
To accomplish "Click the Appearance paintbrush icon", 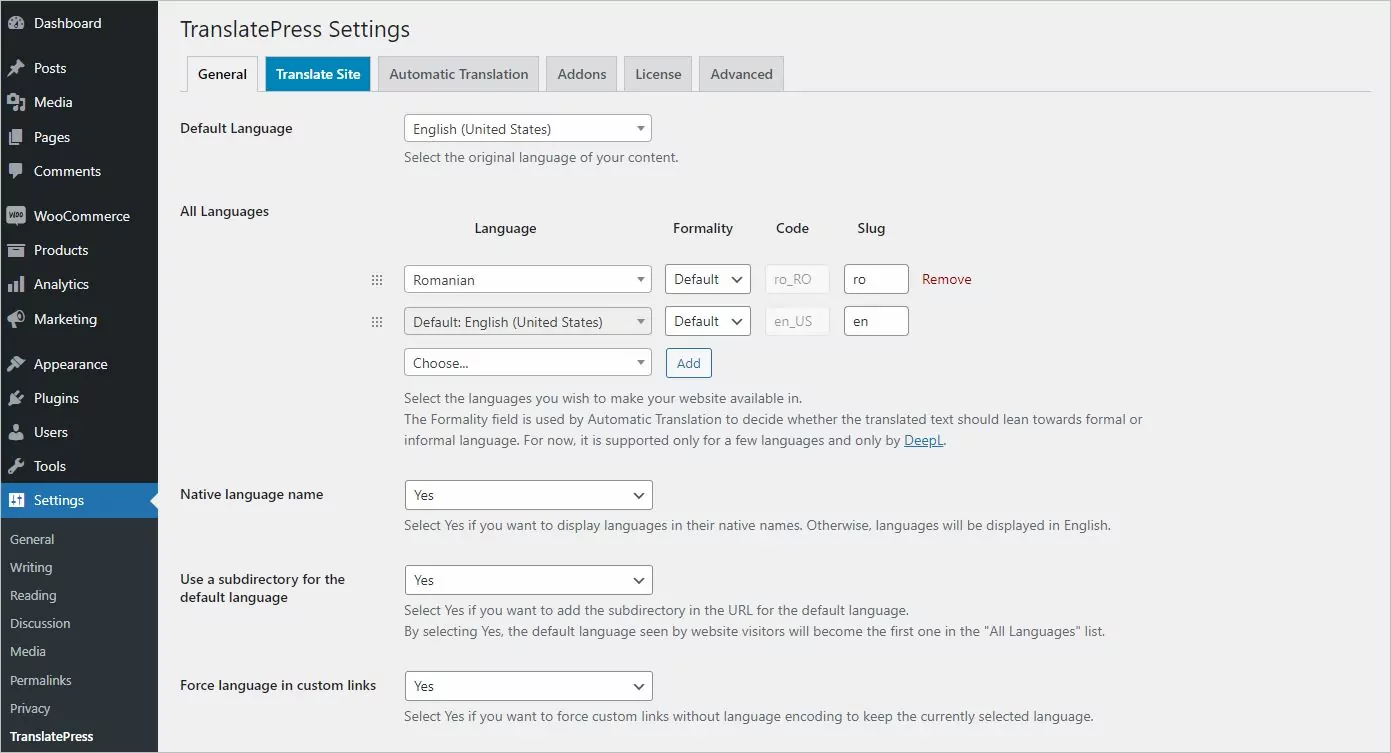I will (16, 364).
